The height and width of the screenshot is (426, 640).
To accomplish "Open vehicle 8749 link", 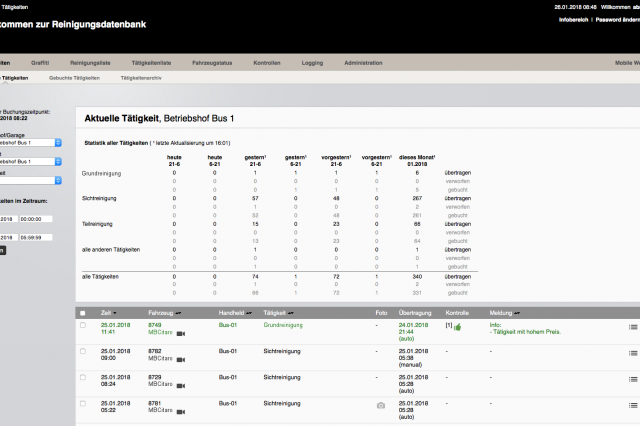I will 155,325.
